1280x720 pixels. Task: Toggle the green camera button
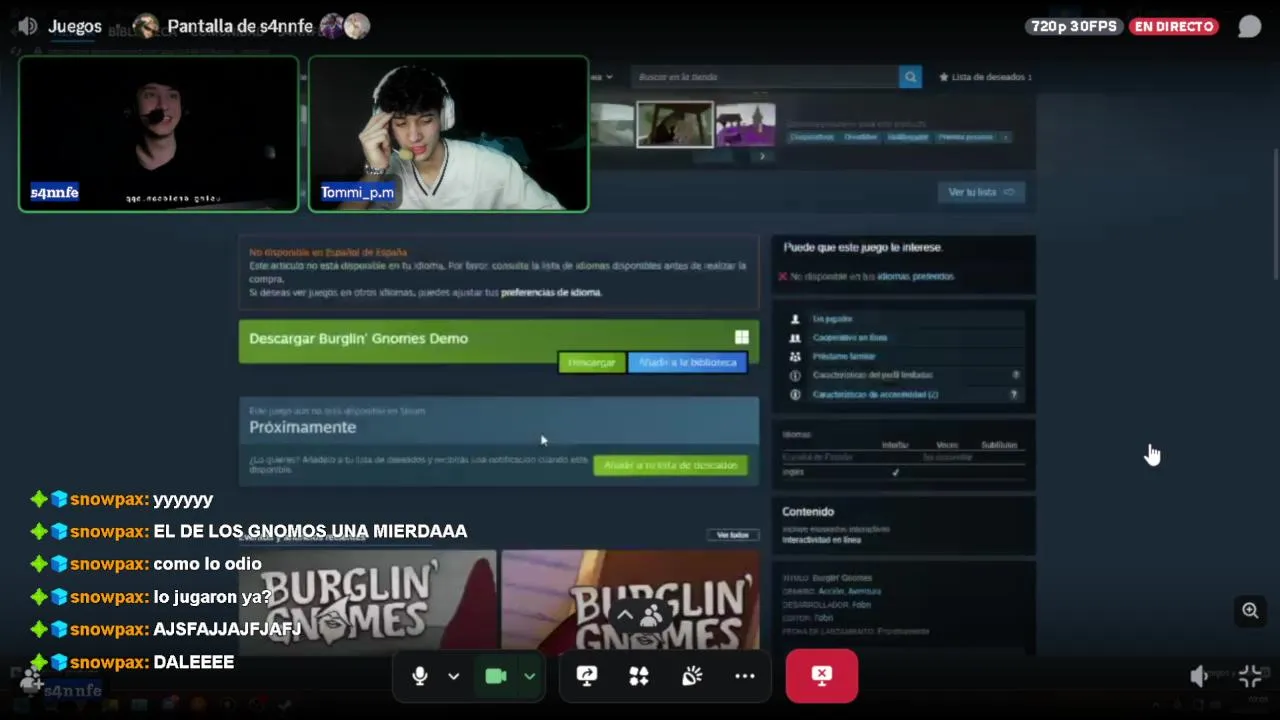(x=496, y=676)
